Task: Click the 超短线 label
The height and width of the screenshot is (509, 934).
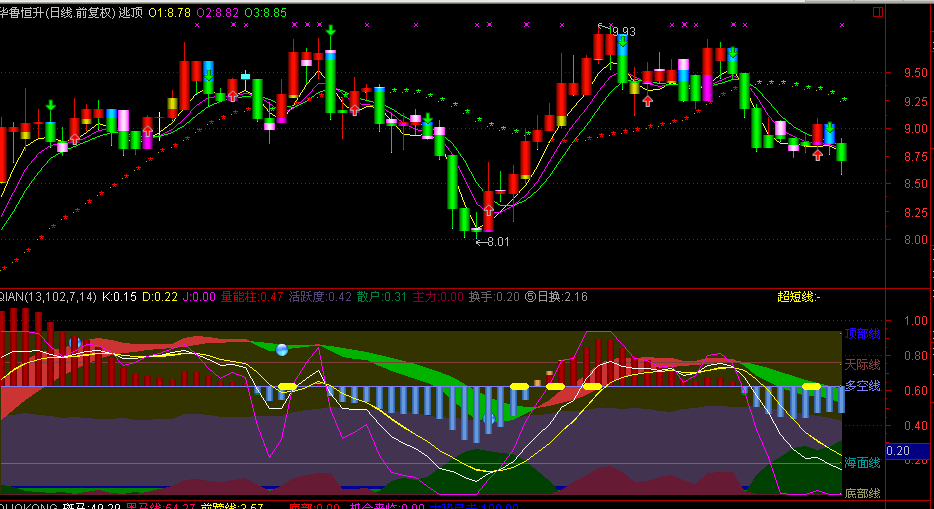Action: [798, 296]
